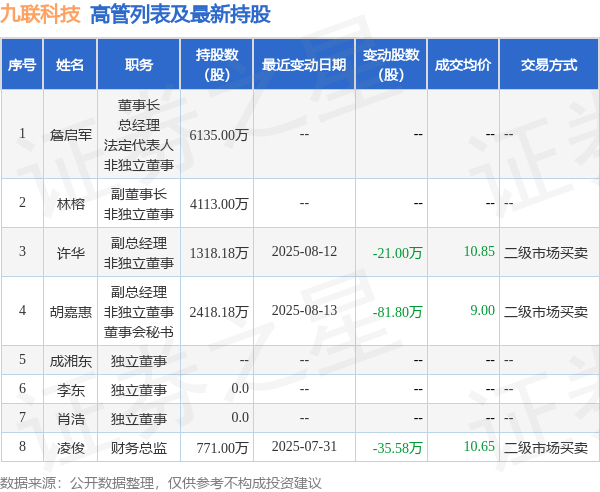
Task: Click the date 2025-07-31
Action: coord(304,446)
